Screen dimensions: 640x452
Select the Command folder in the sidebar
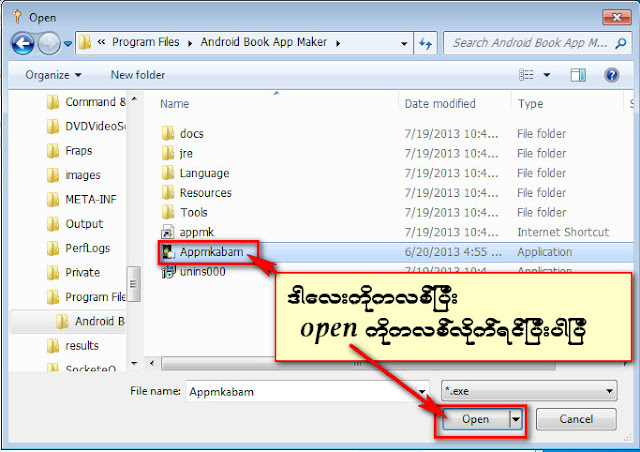point(86,102)
